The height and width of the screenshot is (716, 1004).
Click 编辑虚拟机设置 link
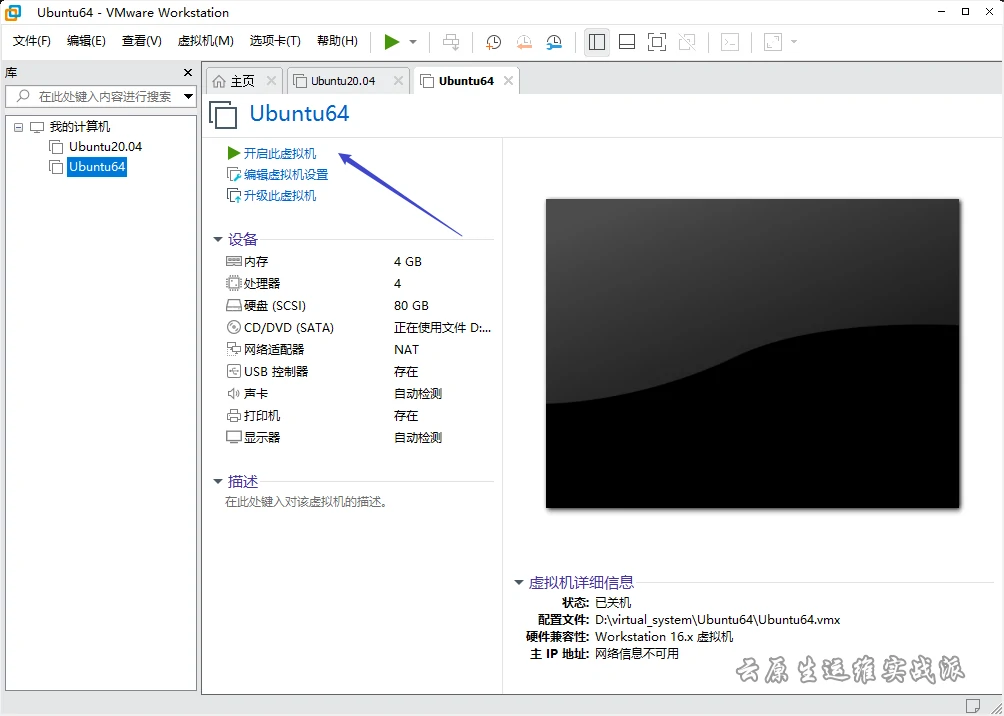point(286,175)
